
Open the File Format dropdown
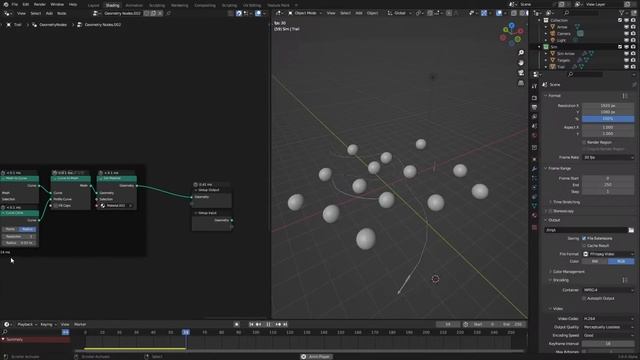click(x=608, y=254)
